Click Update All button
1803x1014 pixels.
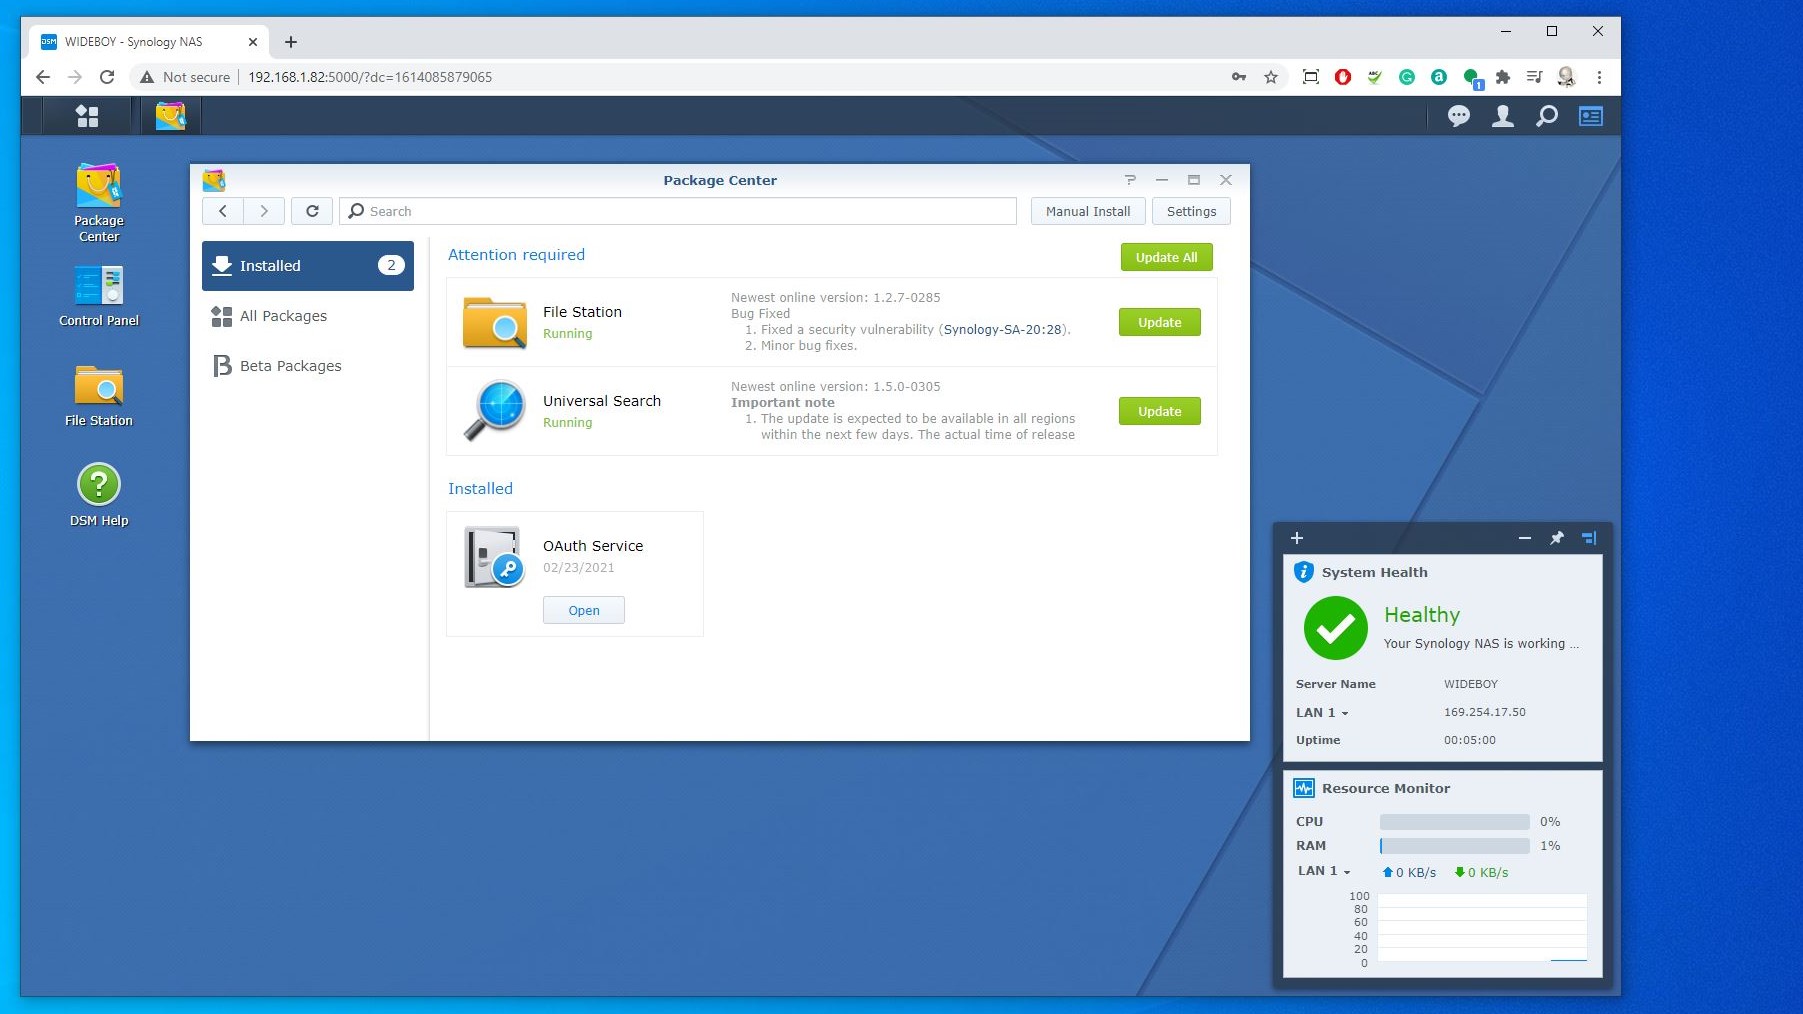[x=1166, y=257]
